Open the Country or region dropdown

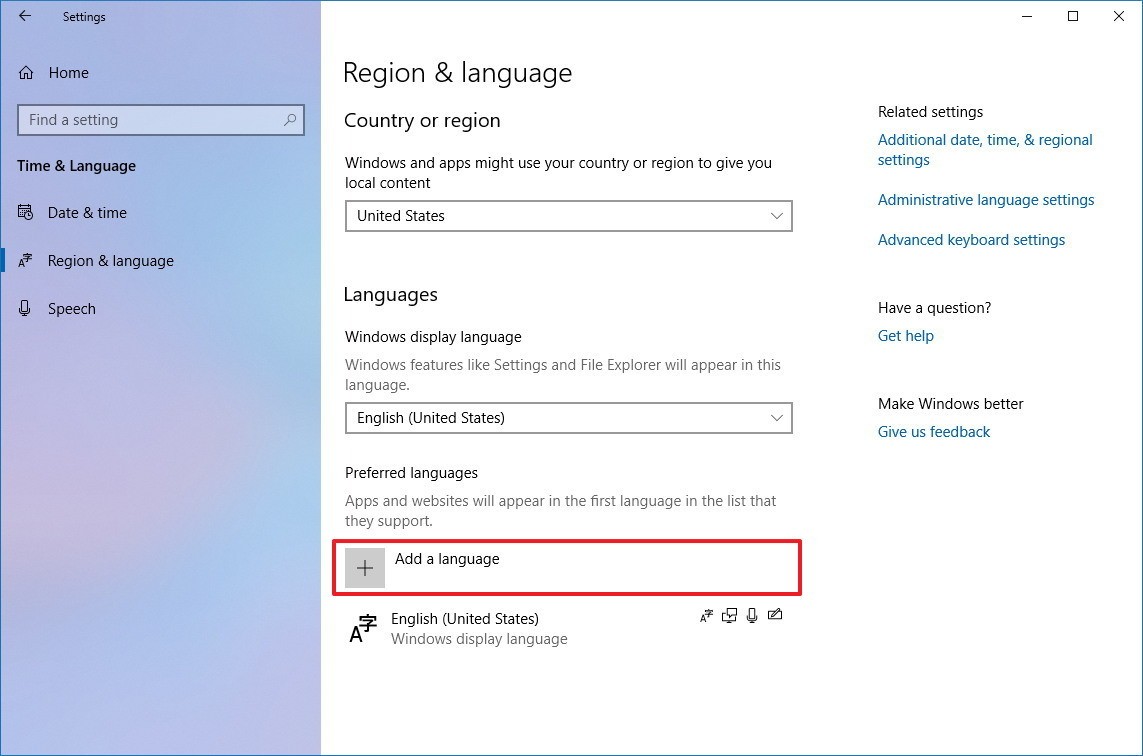pos(569,216)
